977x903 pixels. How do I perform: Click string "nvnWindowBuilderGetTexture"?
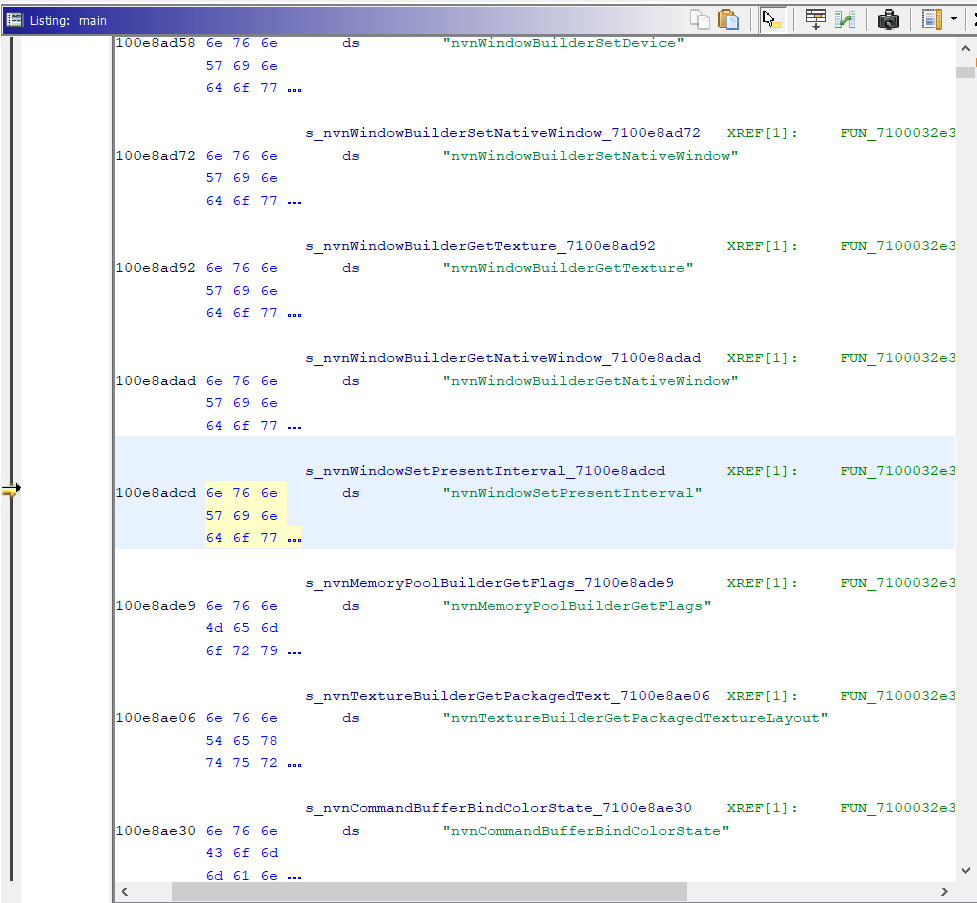(x=568, y=268)
